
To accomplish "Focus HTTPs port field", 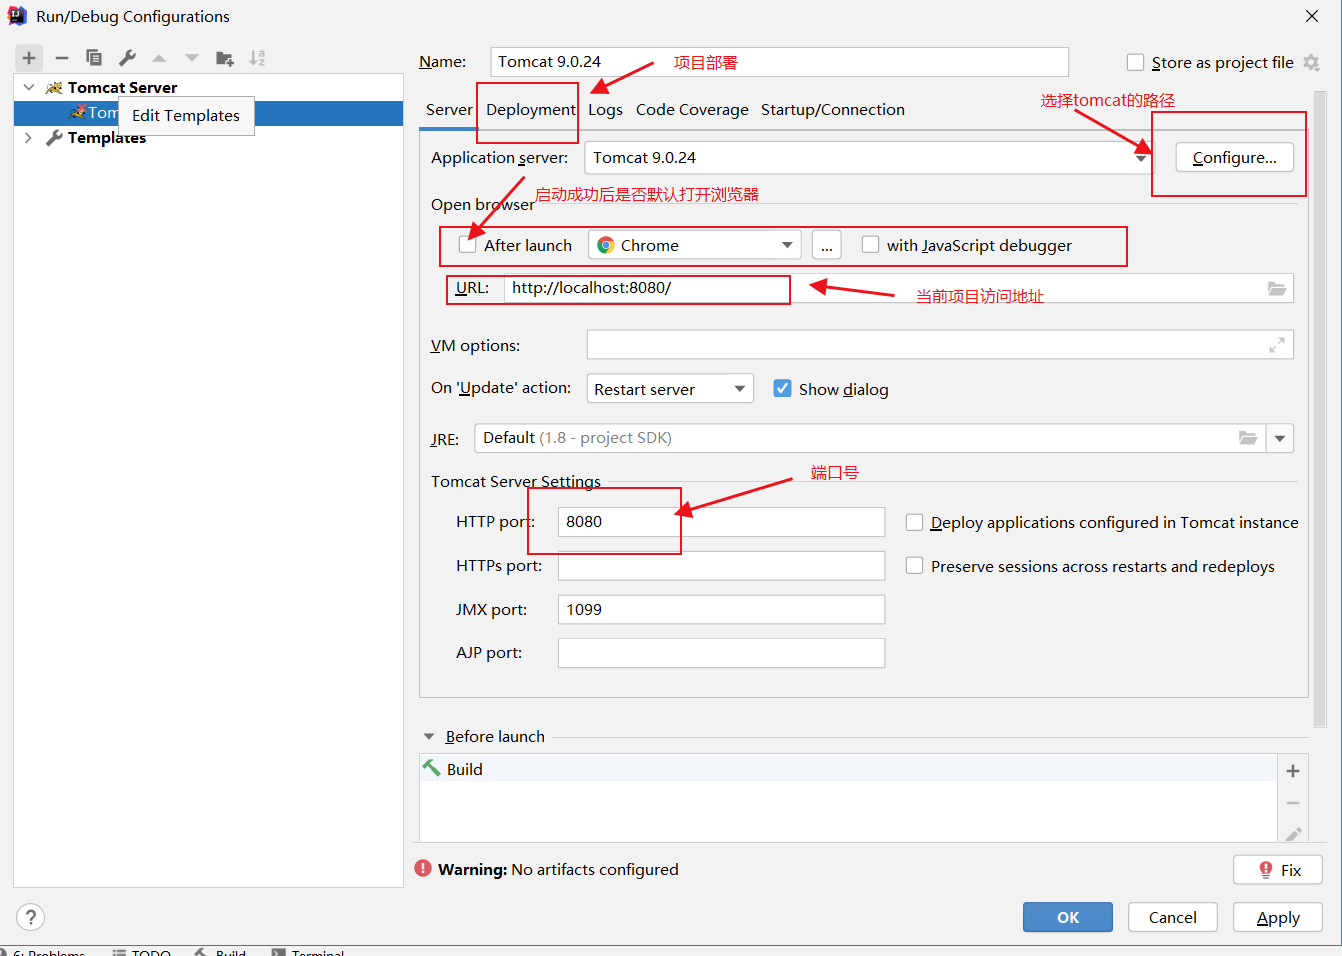I will coord(721,566).
